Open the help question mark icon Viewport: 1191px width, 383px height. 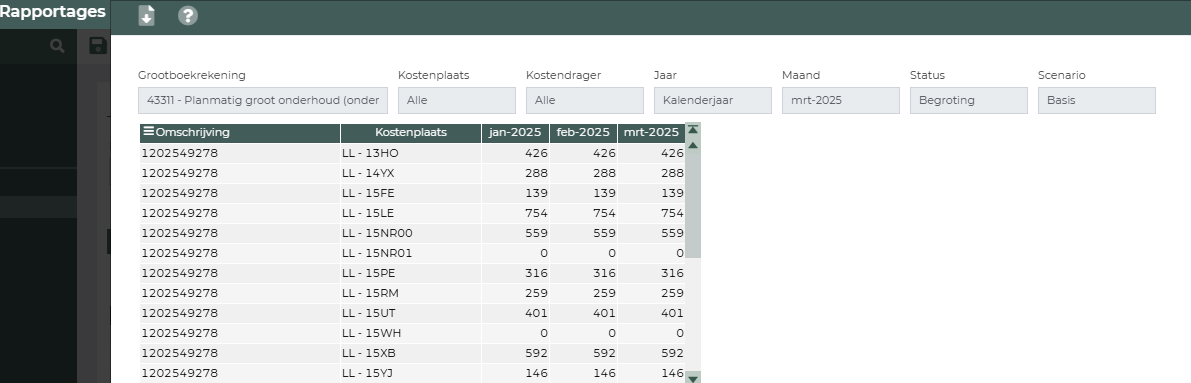188,15
